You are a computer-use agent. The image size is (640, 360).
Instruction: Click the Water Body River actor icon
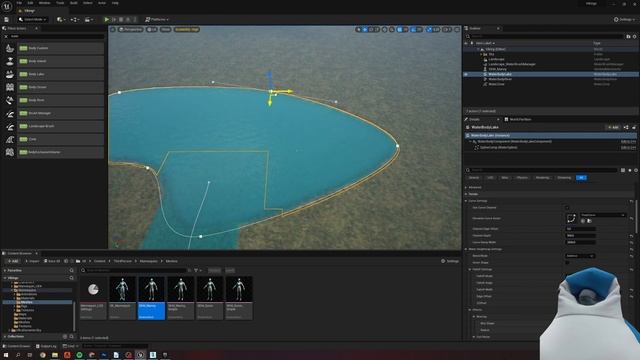pos(10,100)
